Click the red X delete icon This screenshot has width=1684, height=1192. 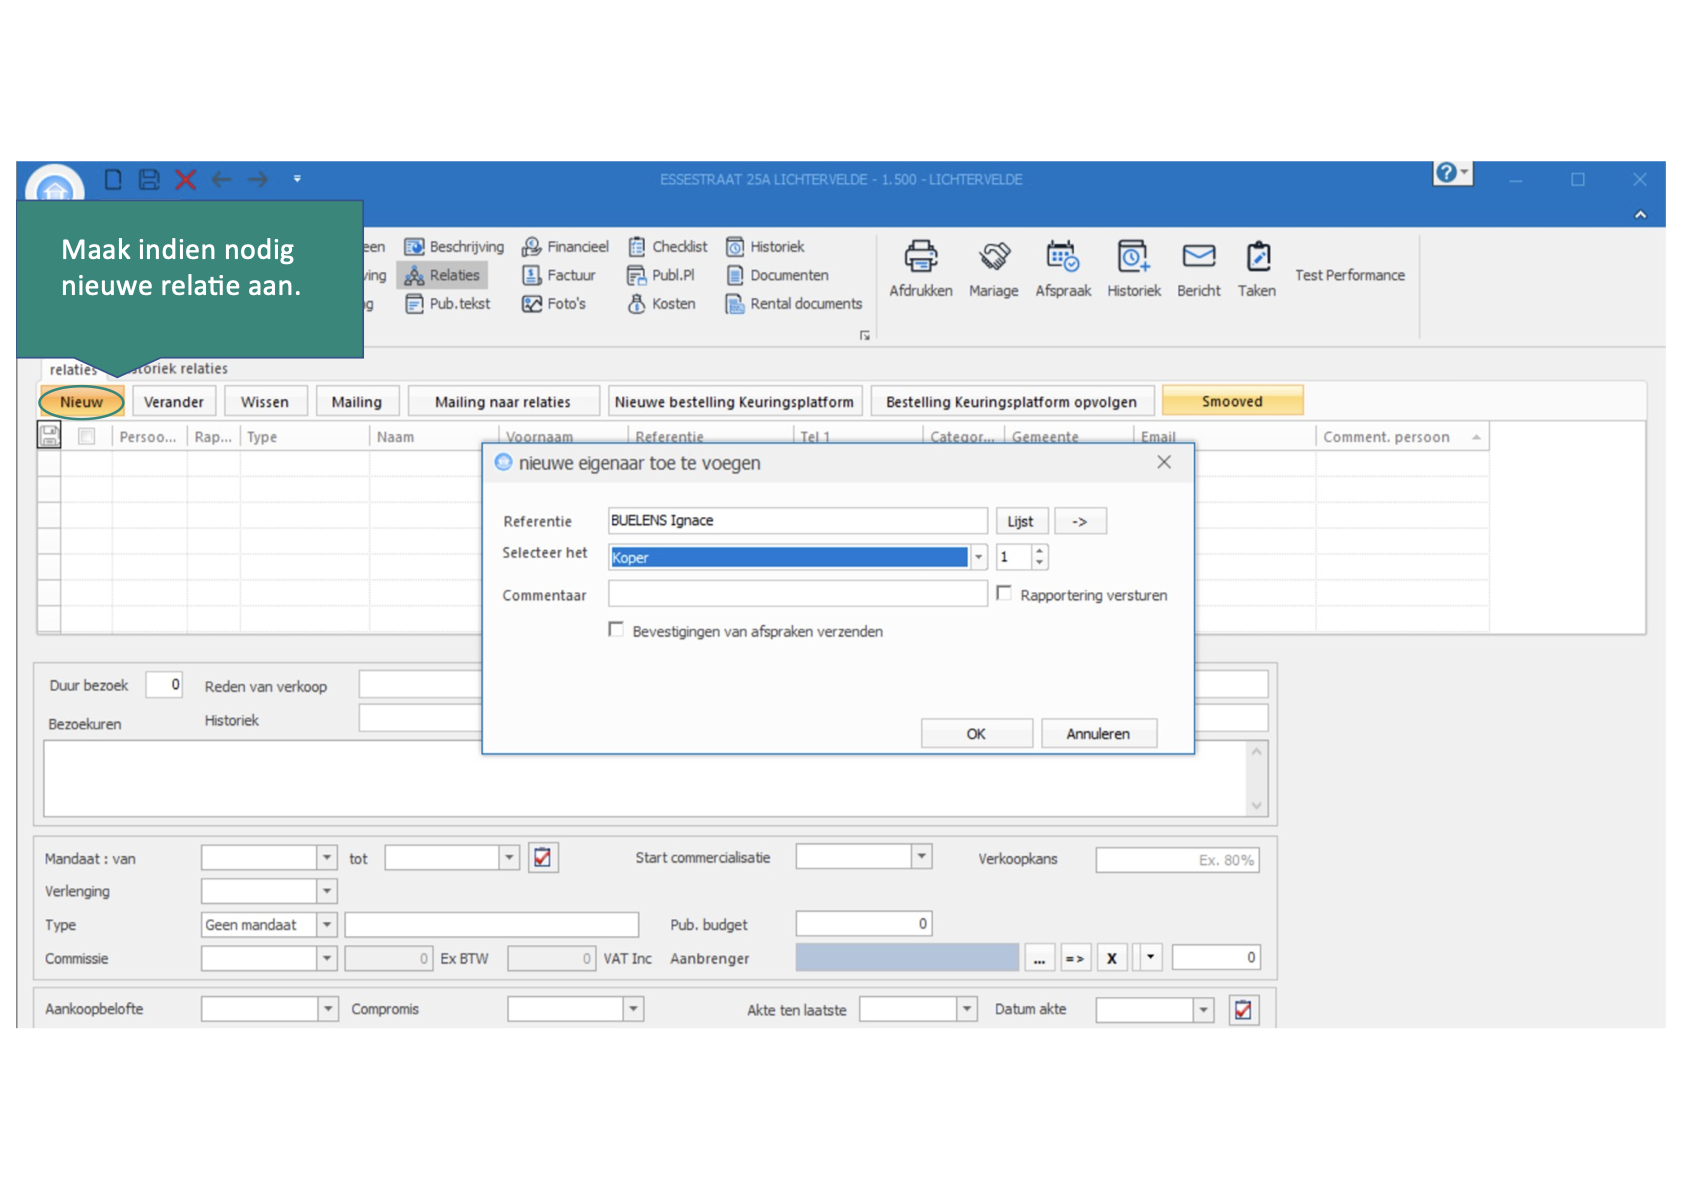tap(185, 179)
